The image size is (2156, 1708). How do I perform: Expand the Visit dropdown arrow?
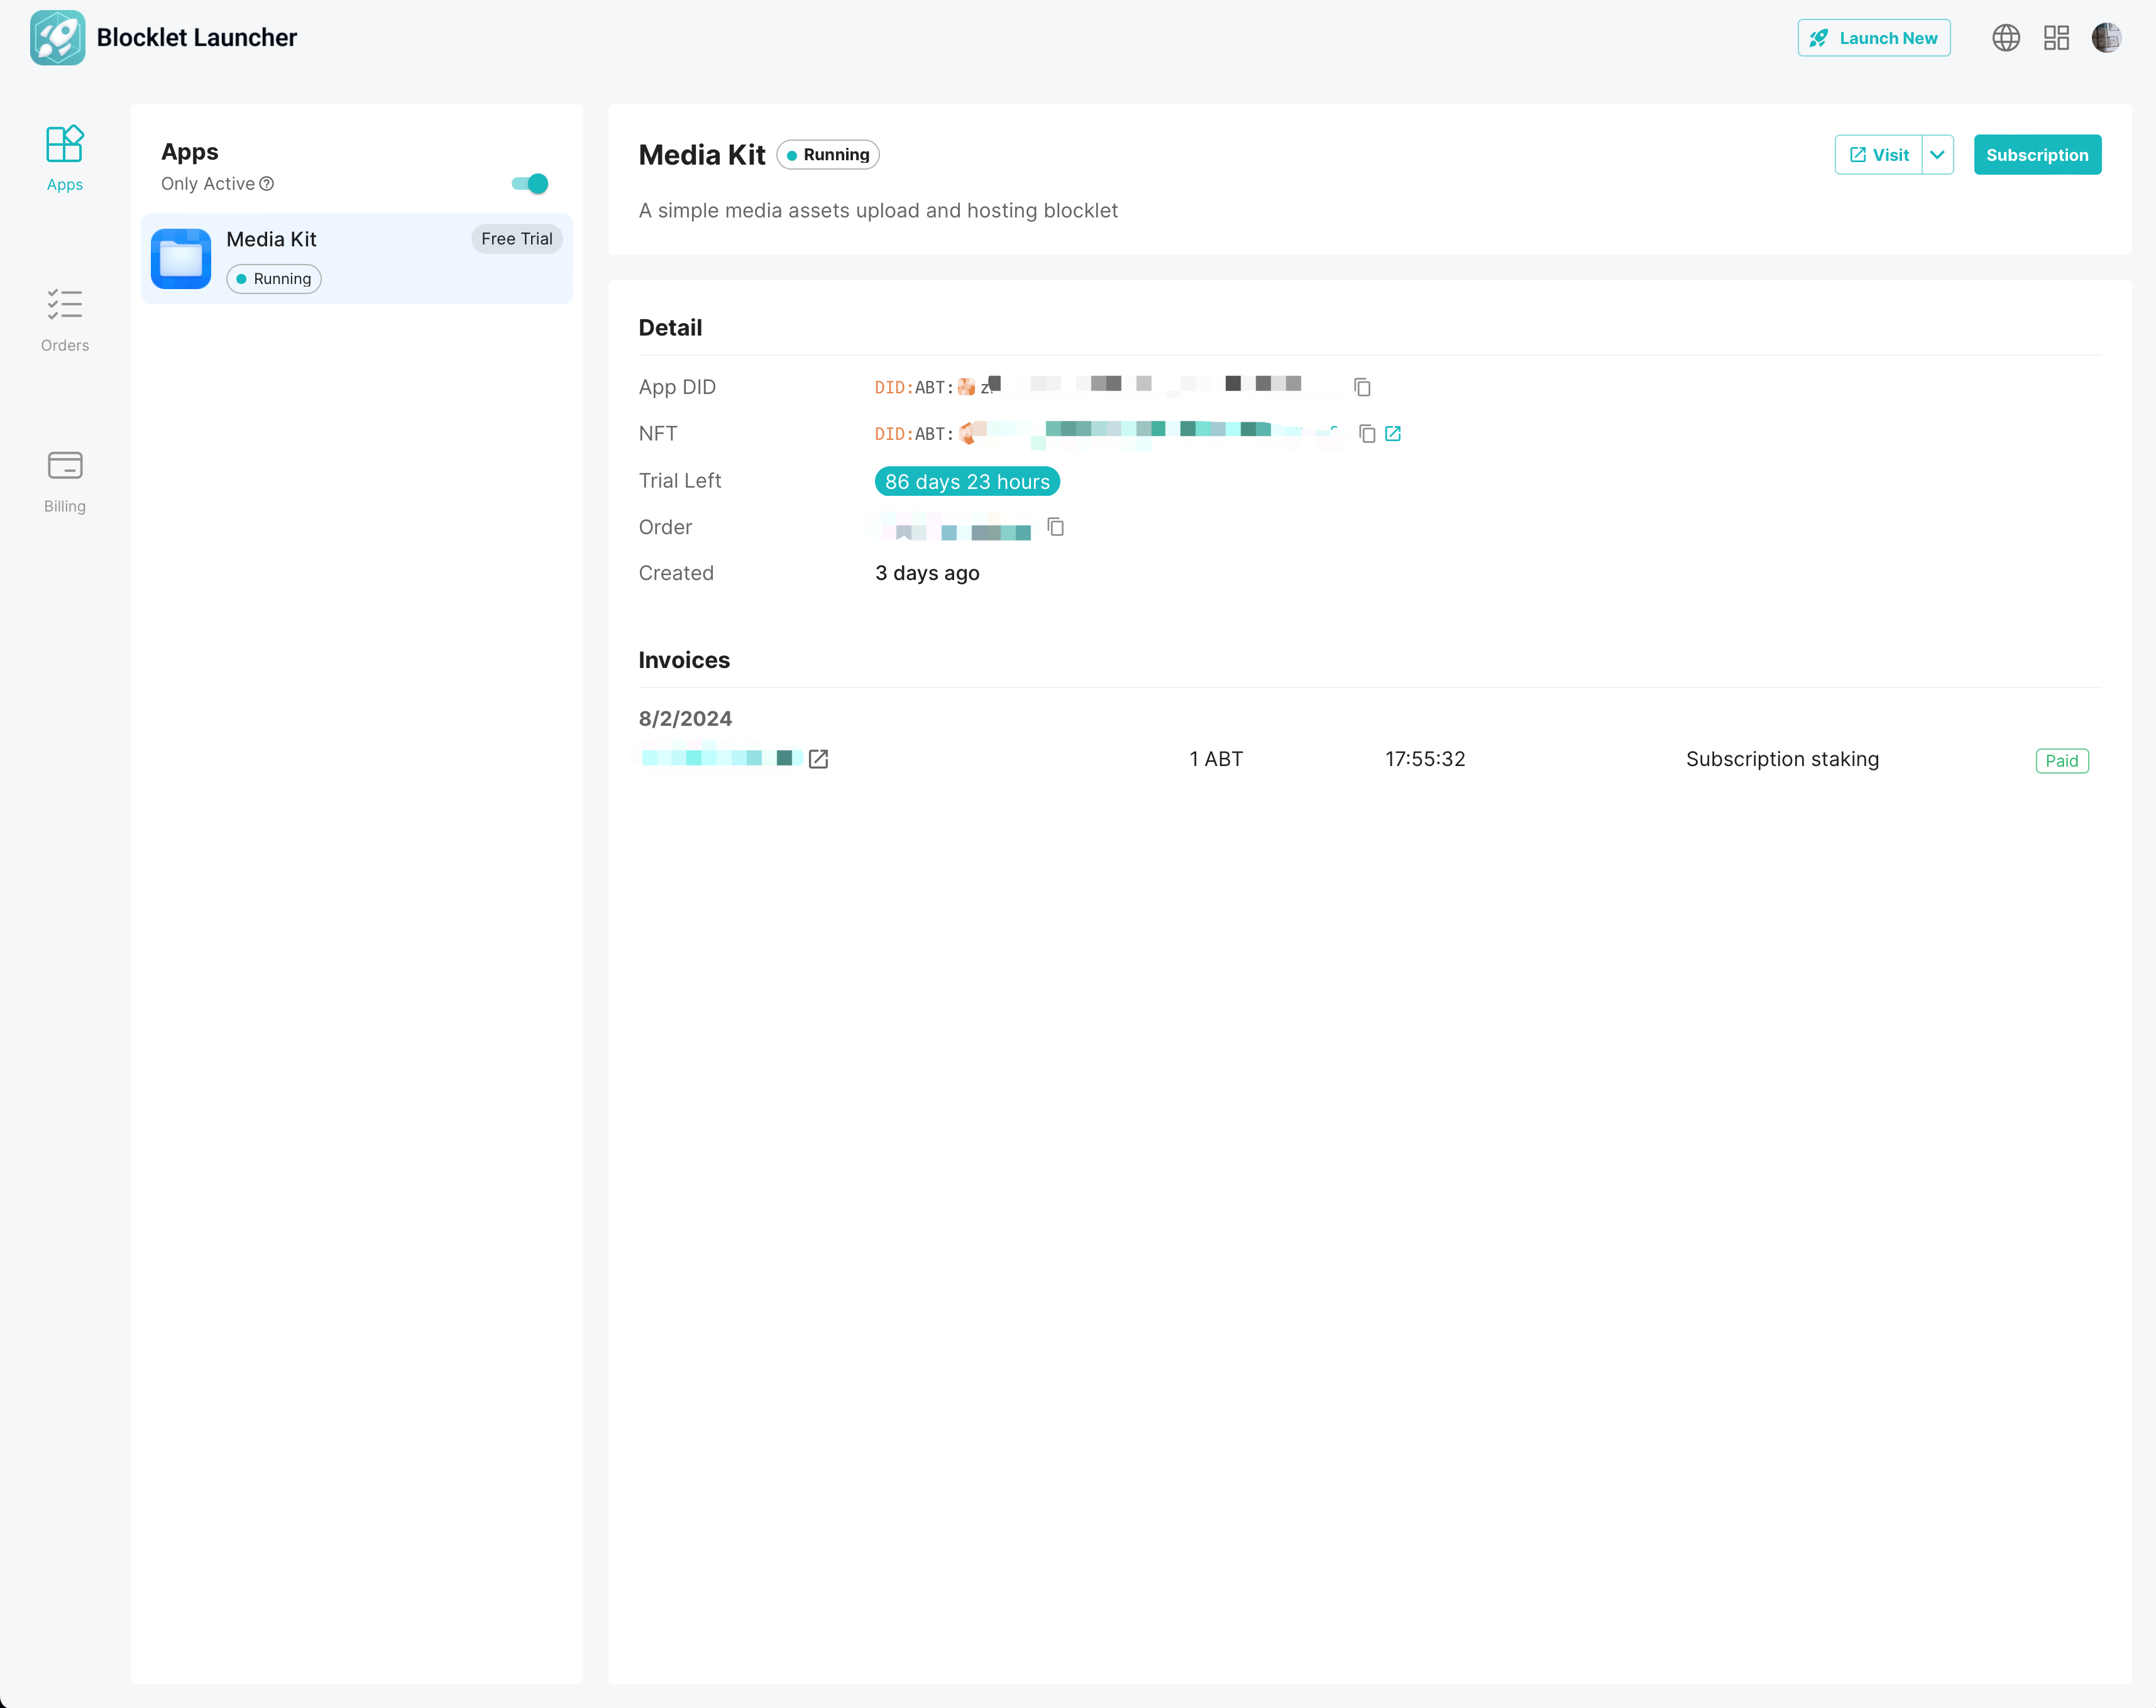1937,155
